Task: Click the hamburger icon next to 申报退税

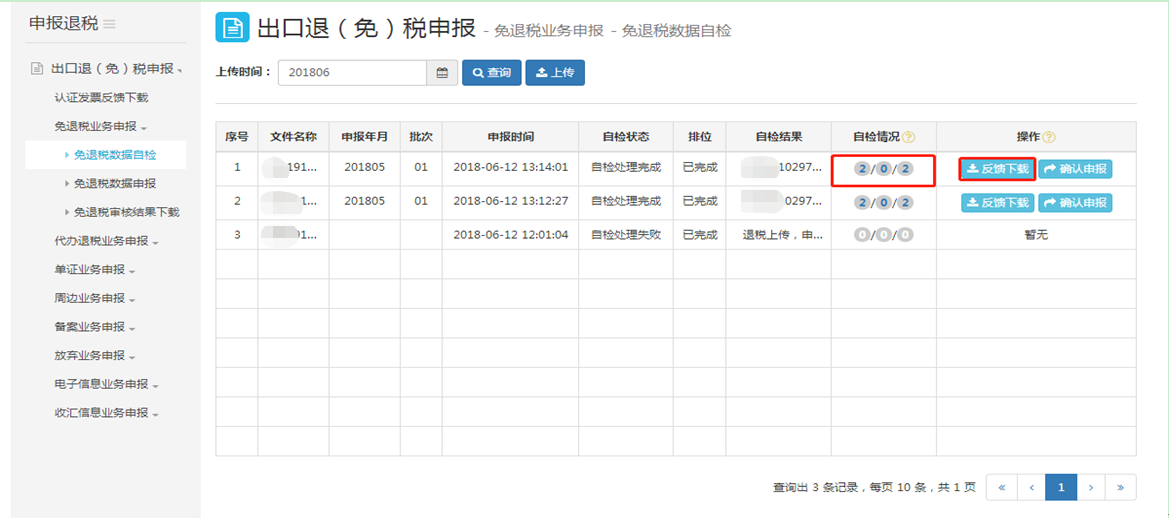Action: (109, 24)
